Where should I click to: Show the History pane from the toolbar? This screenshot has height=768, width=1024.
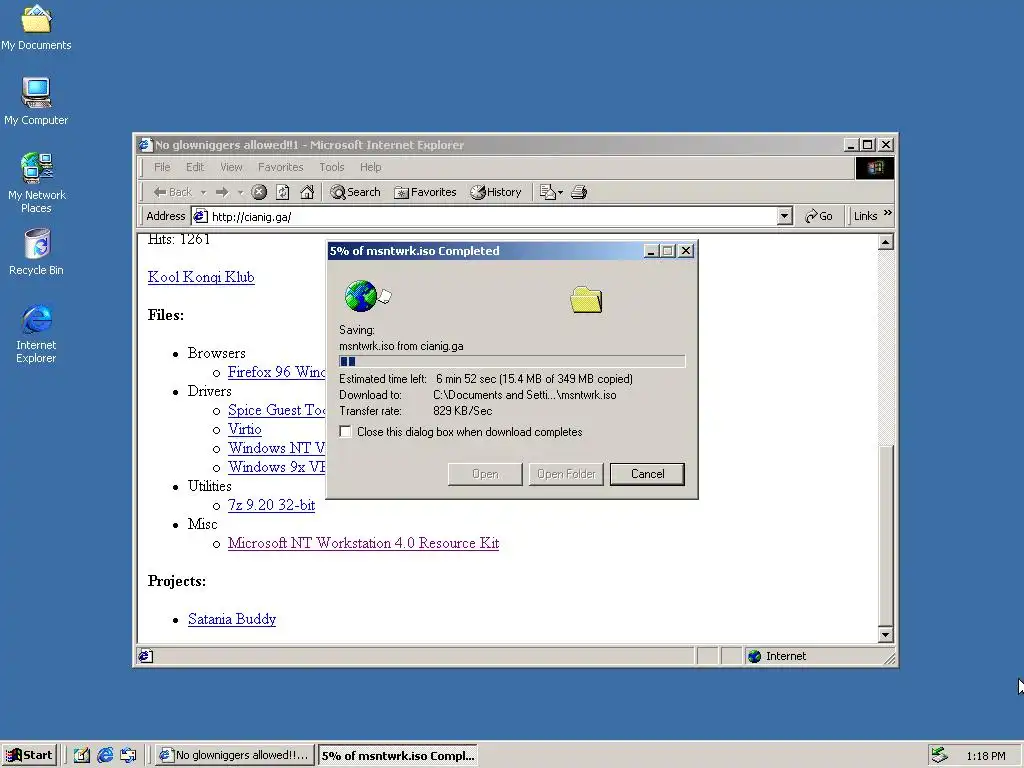pyautogui.click(x=496, y=192)
